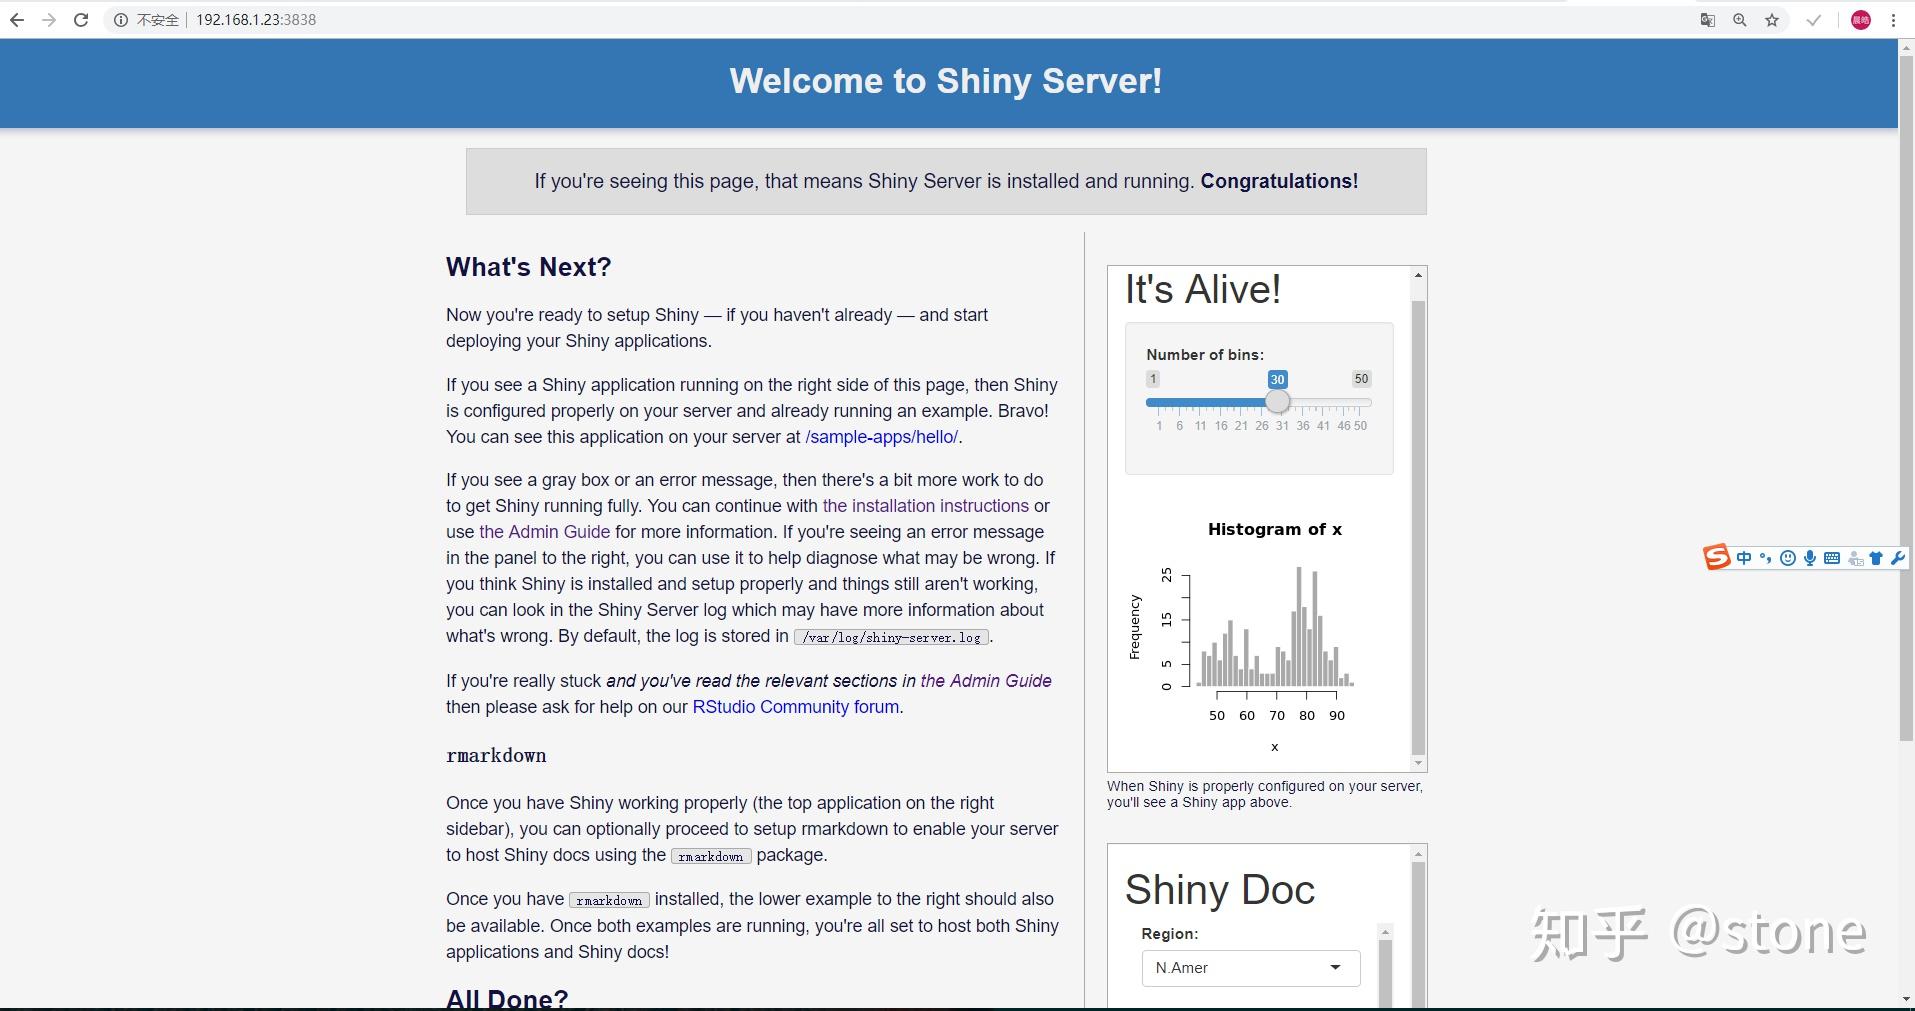
Task: Toggle punctuation width on the Sogou toolbar
Action: (1765, 558)
